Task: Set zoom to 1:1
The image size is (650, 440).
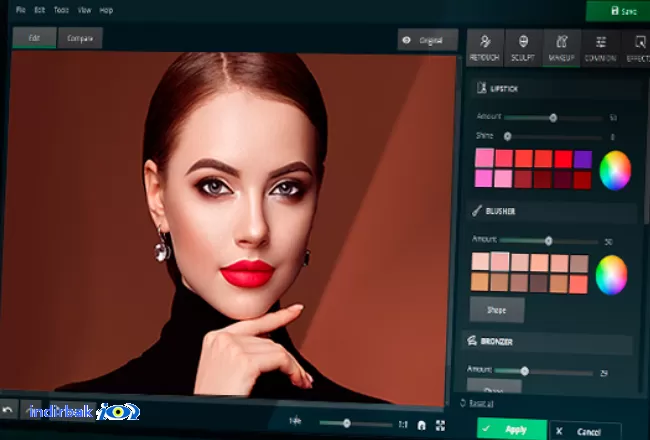Action: click(x=403, y=425)
